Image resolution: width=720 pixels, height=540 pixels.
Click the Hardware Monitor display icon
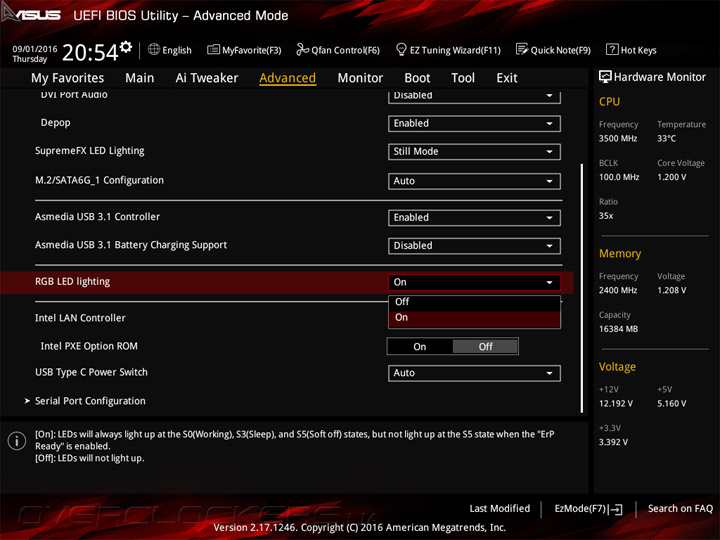click(605, 77)
